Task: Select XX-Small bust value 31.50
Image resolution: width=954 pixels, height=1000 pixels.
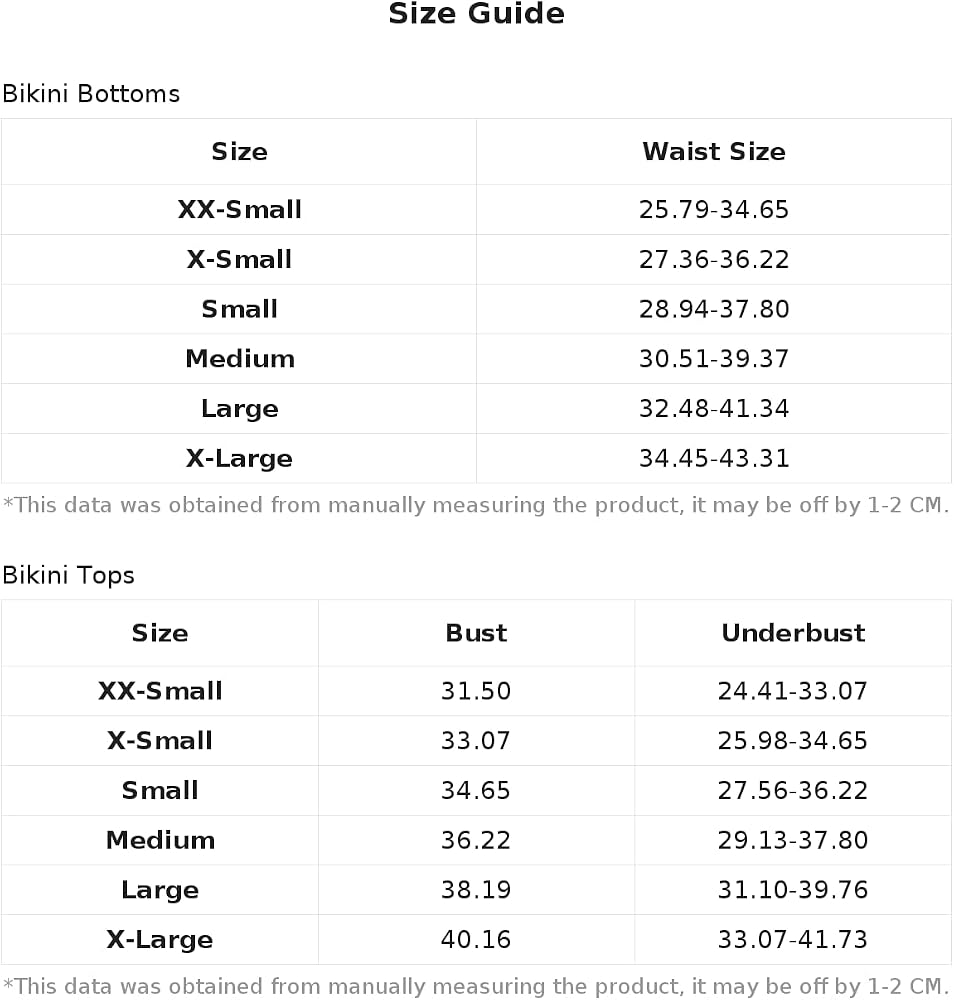Action: 476,691
